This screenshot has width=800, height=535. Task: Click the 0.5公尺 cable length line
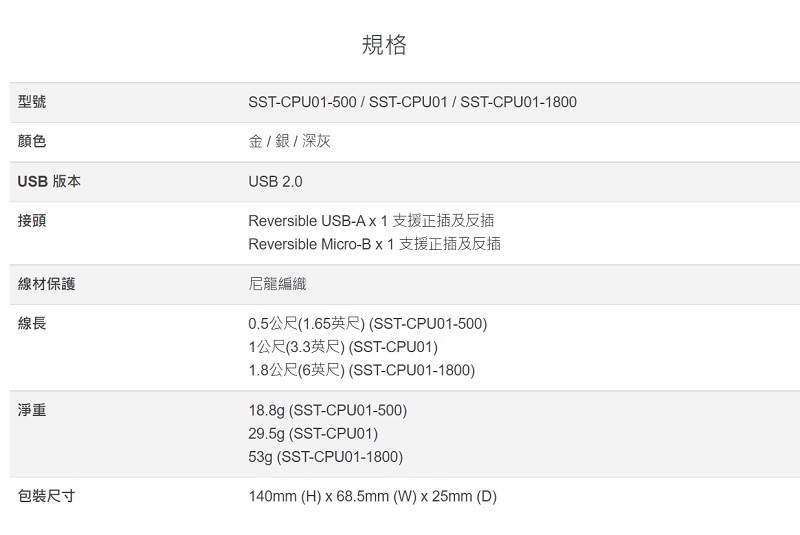coord(367,323)
